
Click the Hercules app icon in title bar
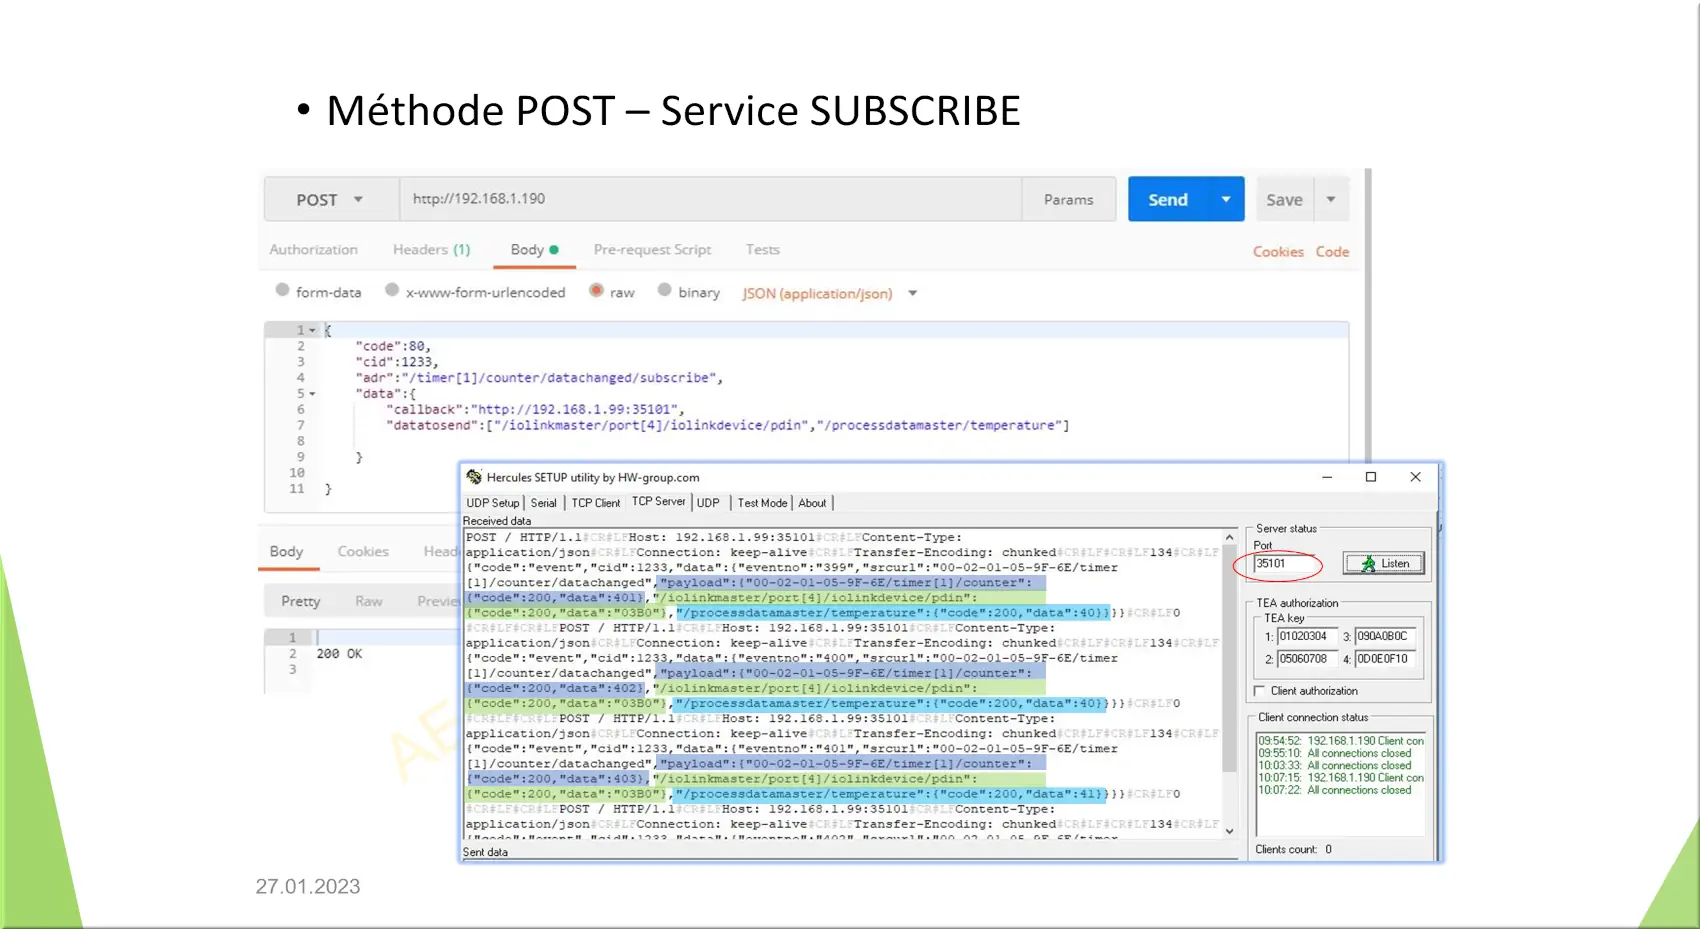tap(474, 477)
